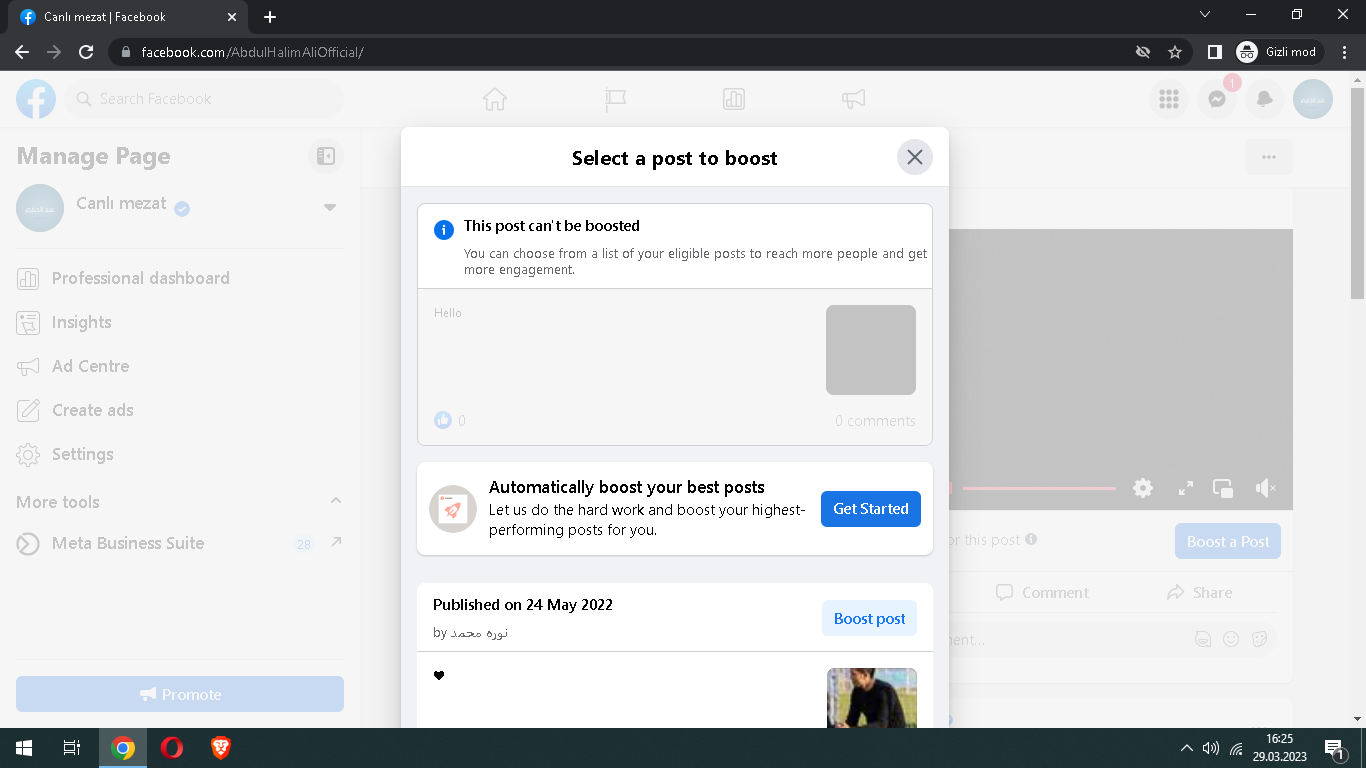Toggle the browser side panel

coord(1214,52)
